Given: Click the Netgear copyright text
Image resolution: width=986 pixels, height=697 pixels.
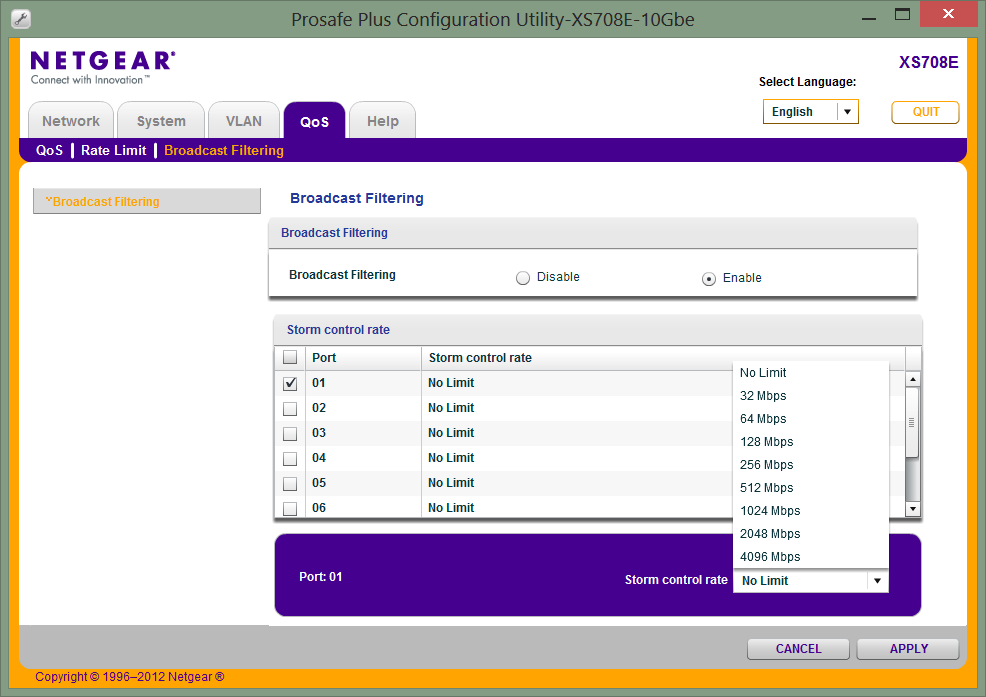Looking at the screenshot, I should [130, 677].
